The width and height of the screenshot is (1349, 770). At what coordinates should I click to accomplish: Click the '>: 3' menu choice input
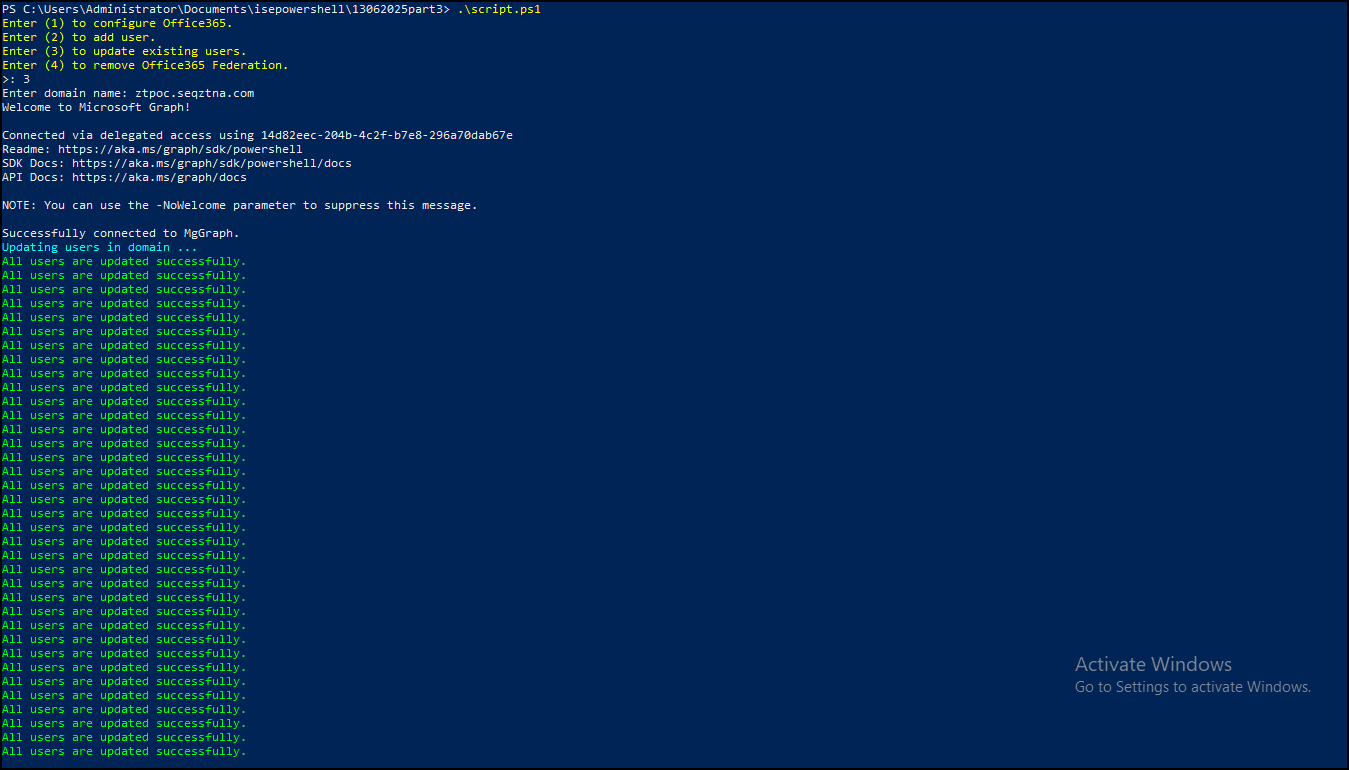pyautogui.click(x=16, y=79)
